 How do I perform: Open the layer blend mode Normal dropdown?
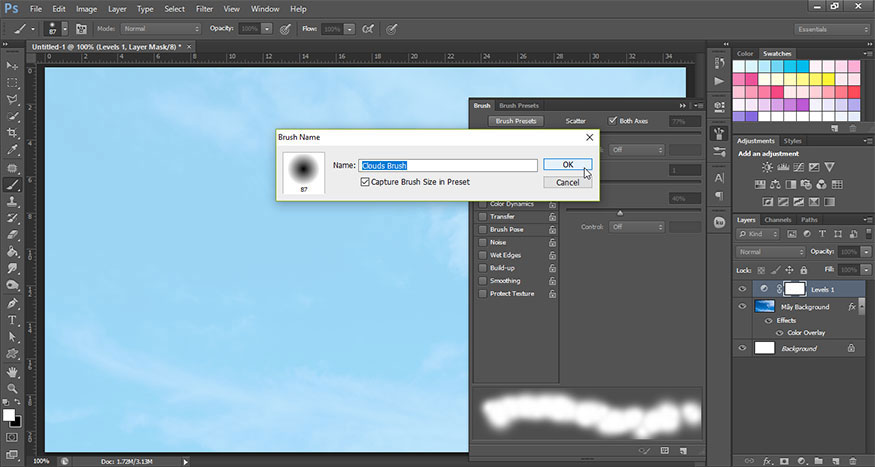770,252
